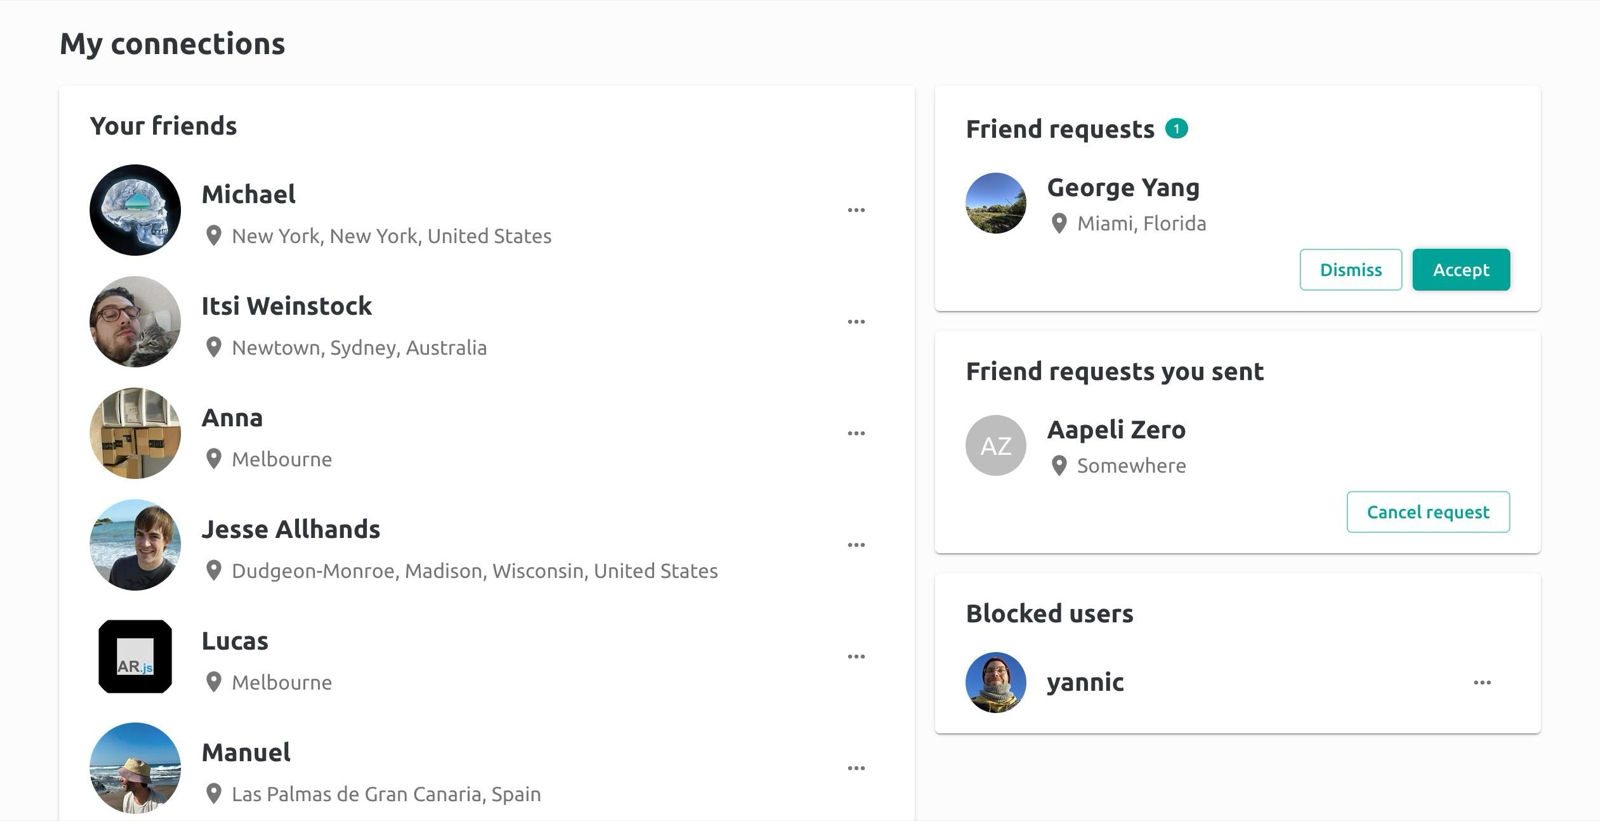The width and height of the screenshot is (1600, 821).
Task: Click Anna's avatar photo
Action: coord(135,433)
